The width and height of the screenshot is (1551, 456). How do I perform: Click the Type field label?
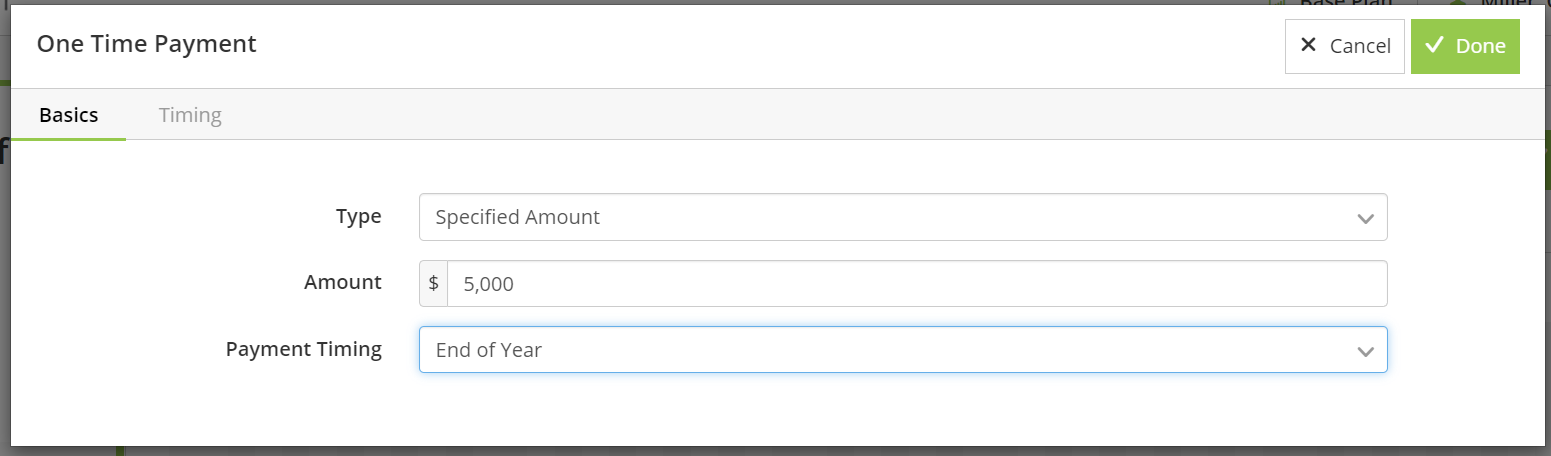pyautogui.click(x=358, y=216)
